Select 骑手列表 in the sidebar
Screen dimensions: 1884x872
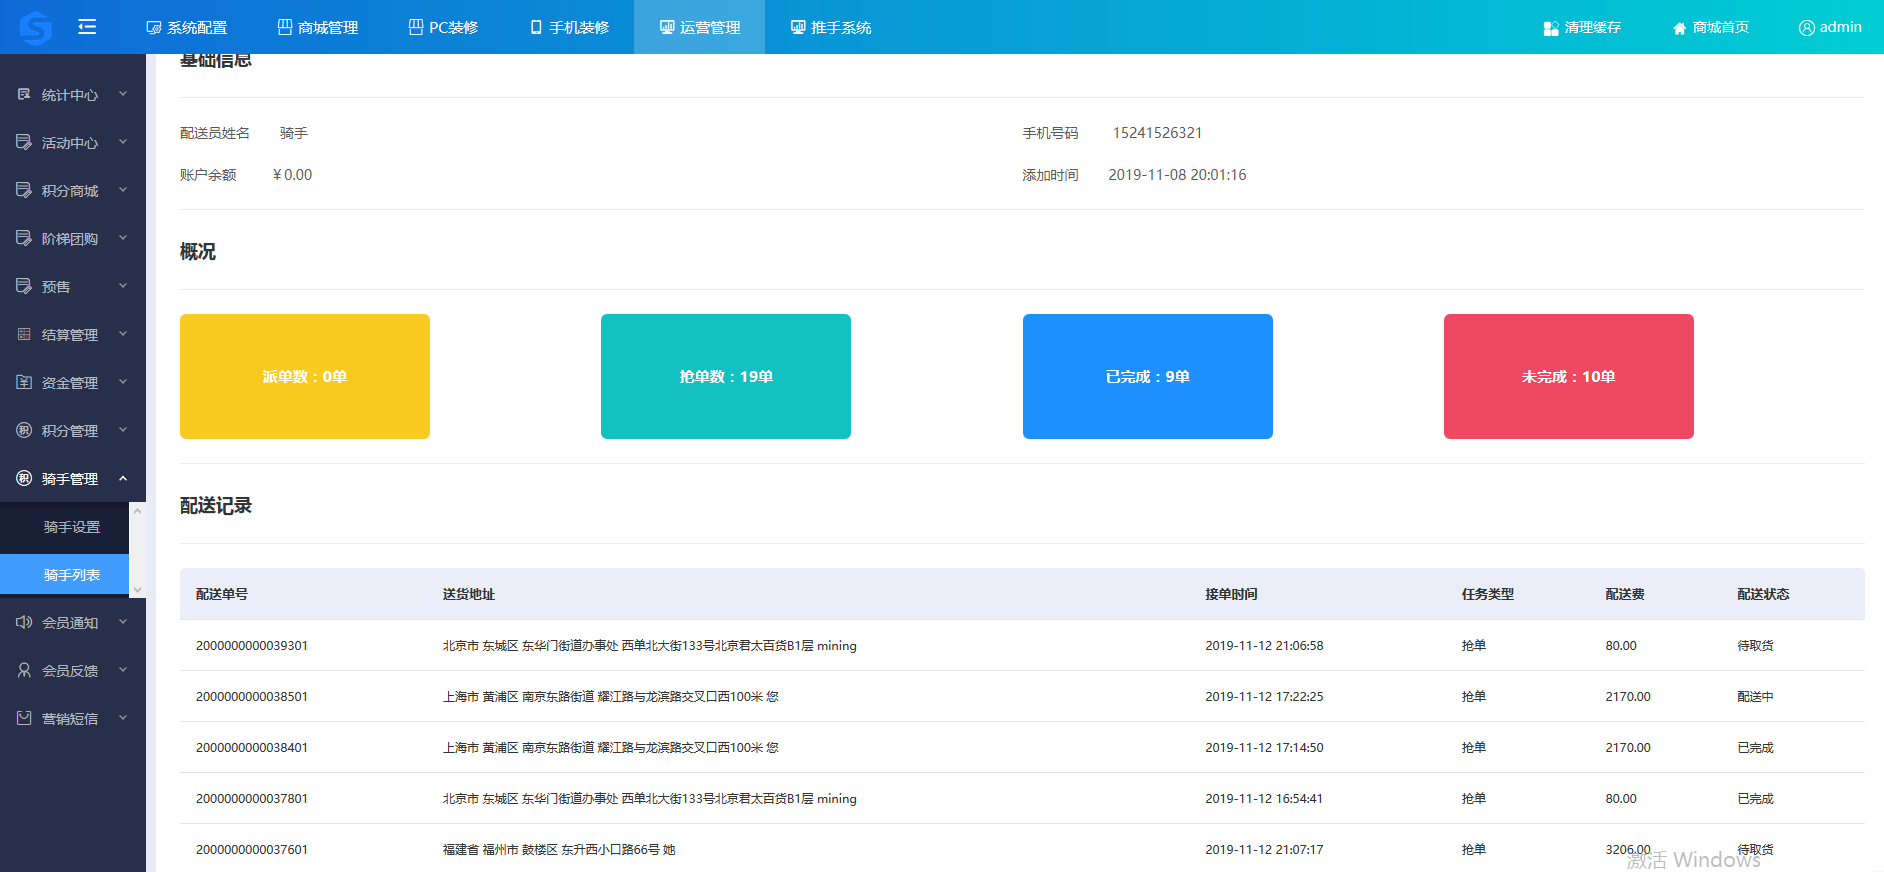coord(72,575)
